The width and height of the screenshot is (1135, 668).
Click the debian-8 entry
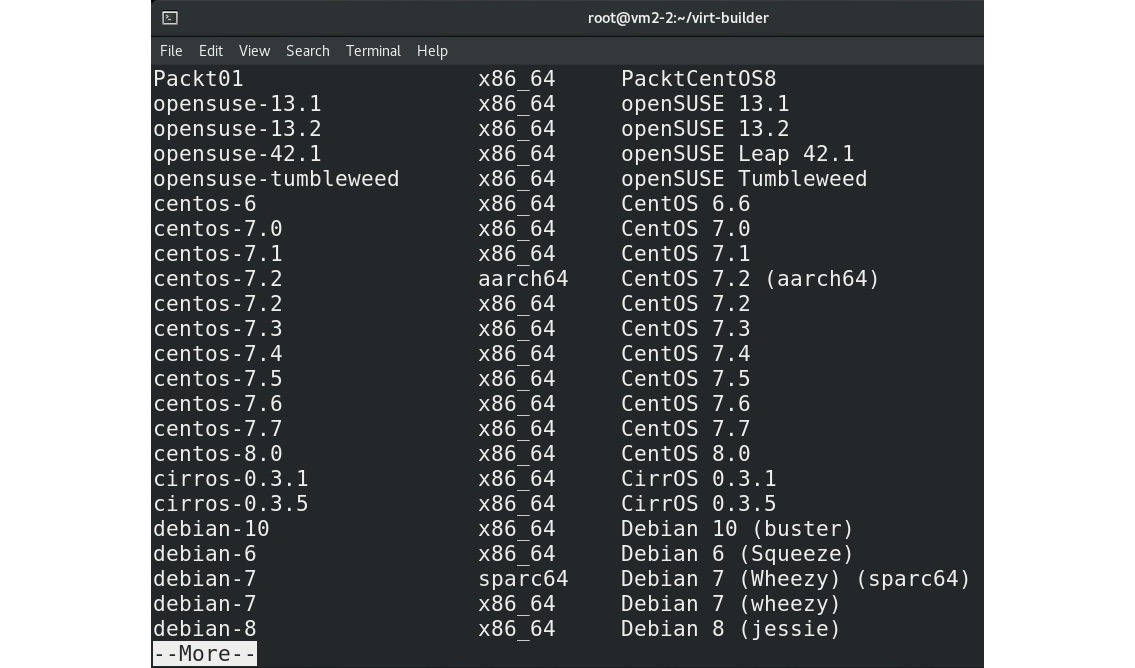pos(205,628)
